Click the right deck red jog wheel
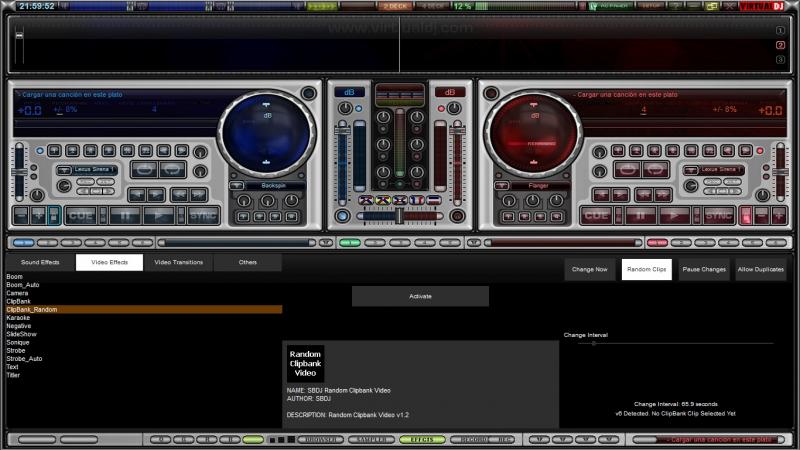 click(x=533, y=134)
